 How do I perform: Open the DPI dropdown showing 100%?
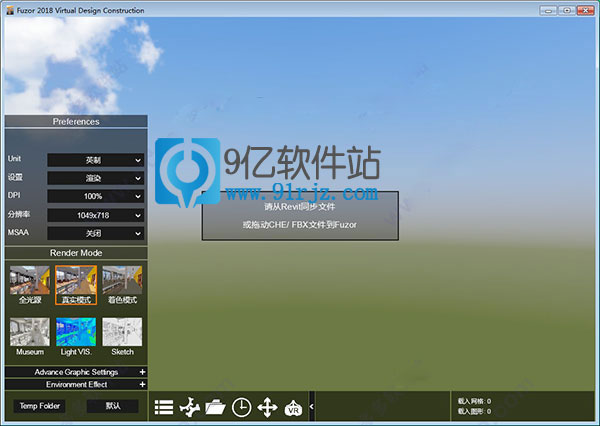(95, 196)
